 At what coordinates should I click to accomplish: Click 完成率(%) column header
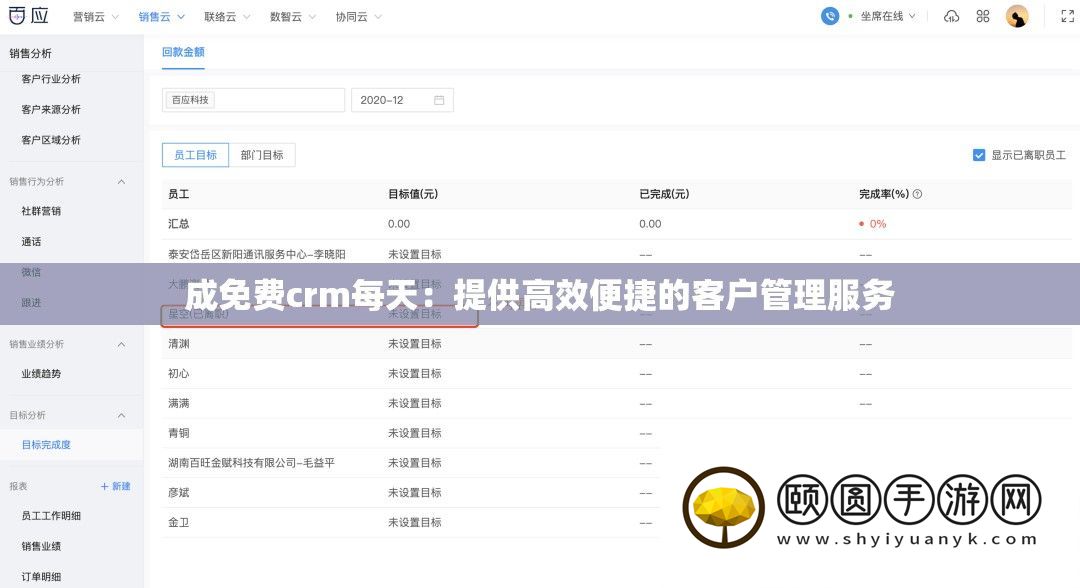[x=884, y=195]
